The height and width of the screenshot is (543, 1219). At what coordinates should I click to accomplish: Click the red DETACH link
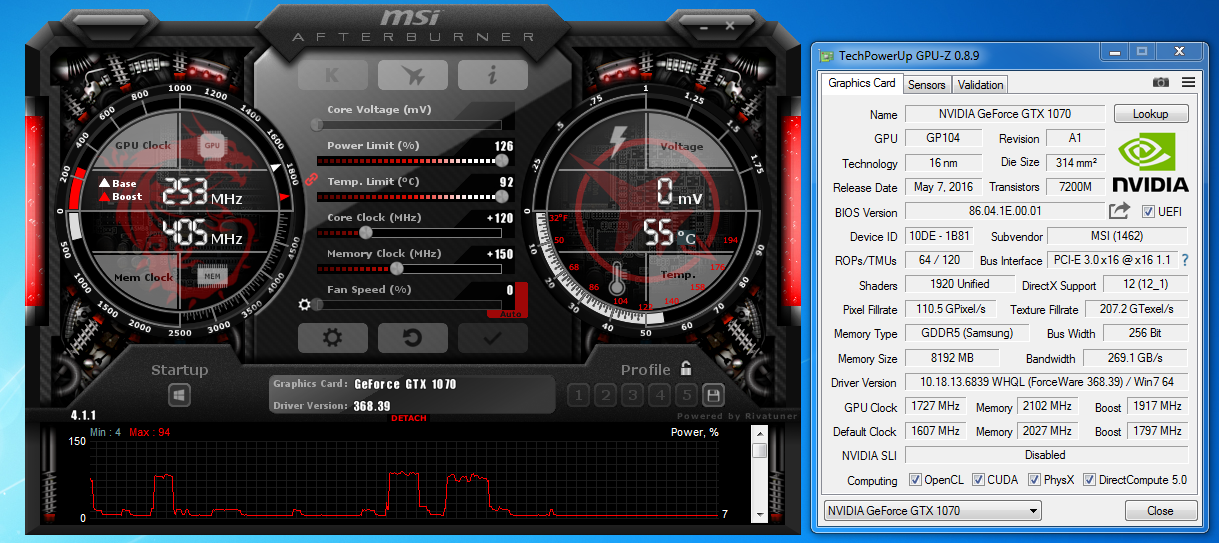pyautogui.click(x=408, y=418)
